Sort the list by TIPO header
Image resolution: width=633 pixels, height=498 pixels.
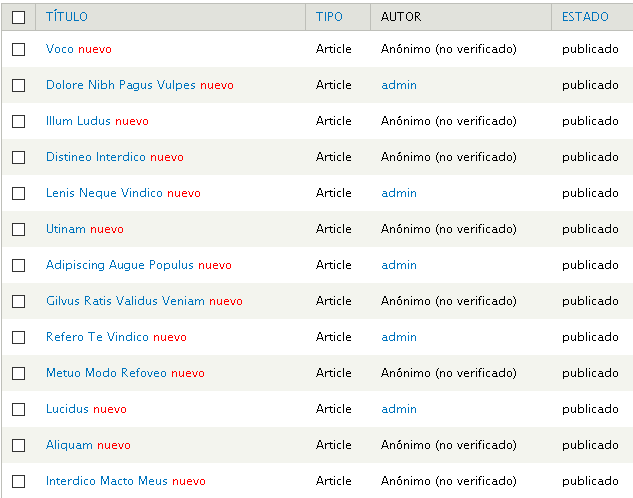[329, 17]
